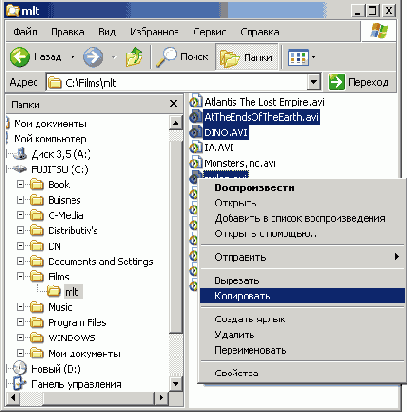Screen dimensions: 407x412
Task: Click the Go button beside address bar
Action: pyautogui.click(x=359, y=82)
